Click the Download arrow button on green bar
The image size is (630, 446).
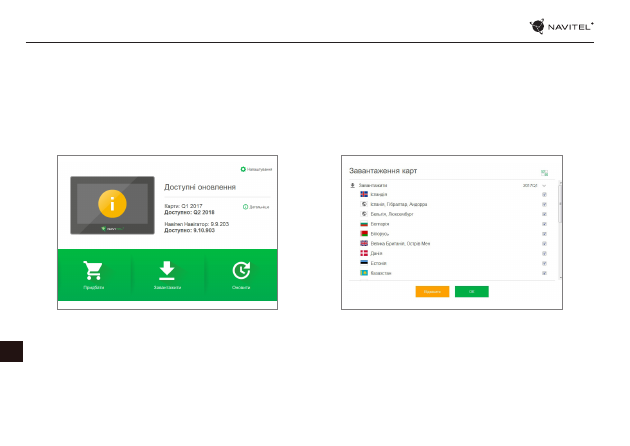tap(167, 274)
